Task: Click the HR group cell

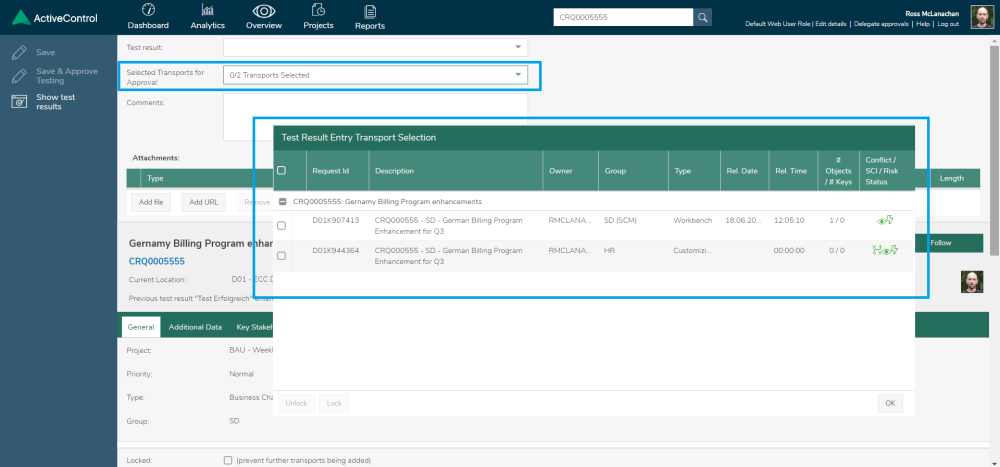Action: [609, 250]
